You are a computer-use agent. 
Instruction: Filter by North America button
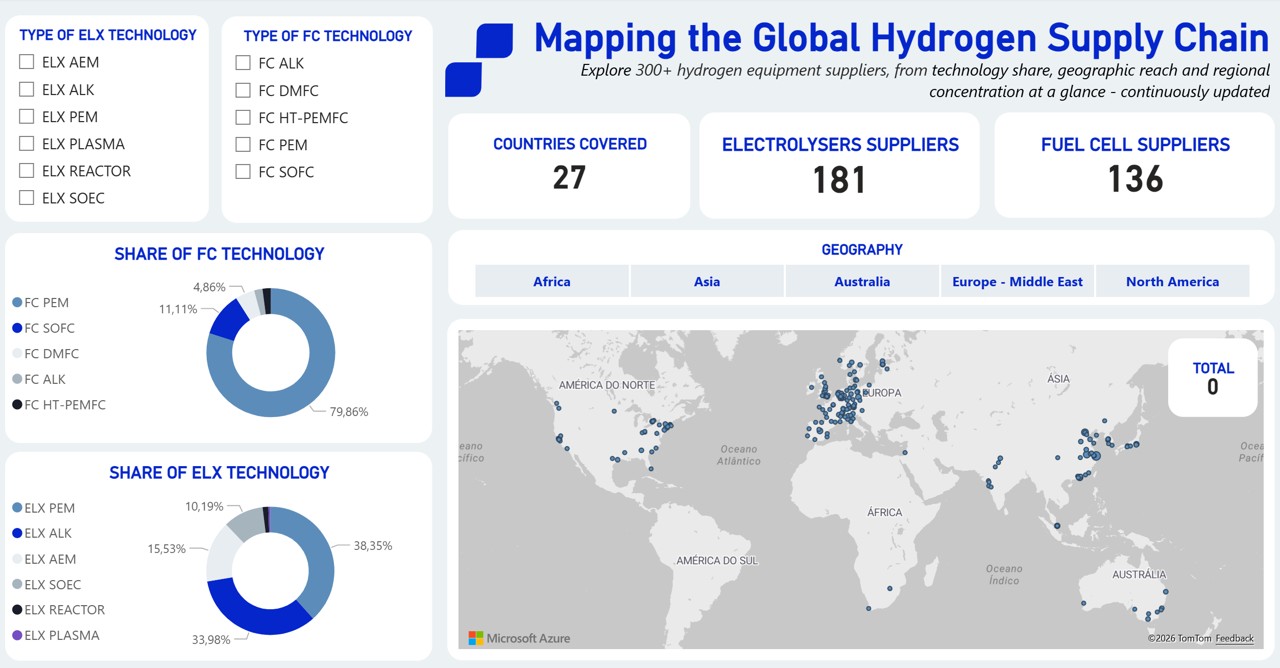(x=1172, y=282)
